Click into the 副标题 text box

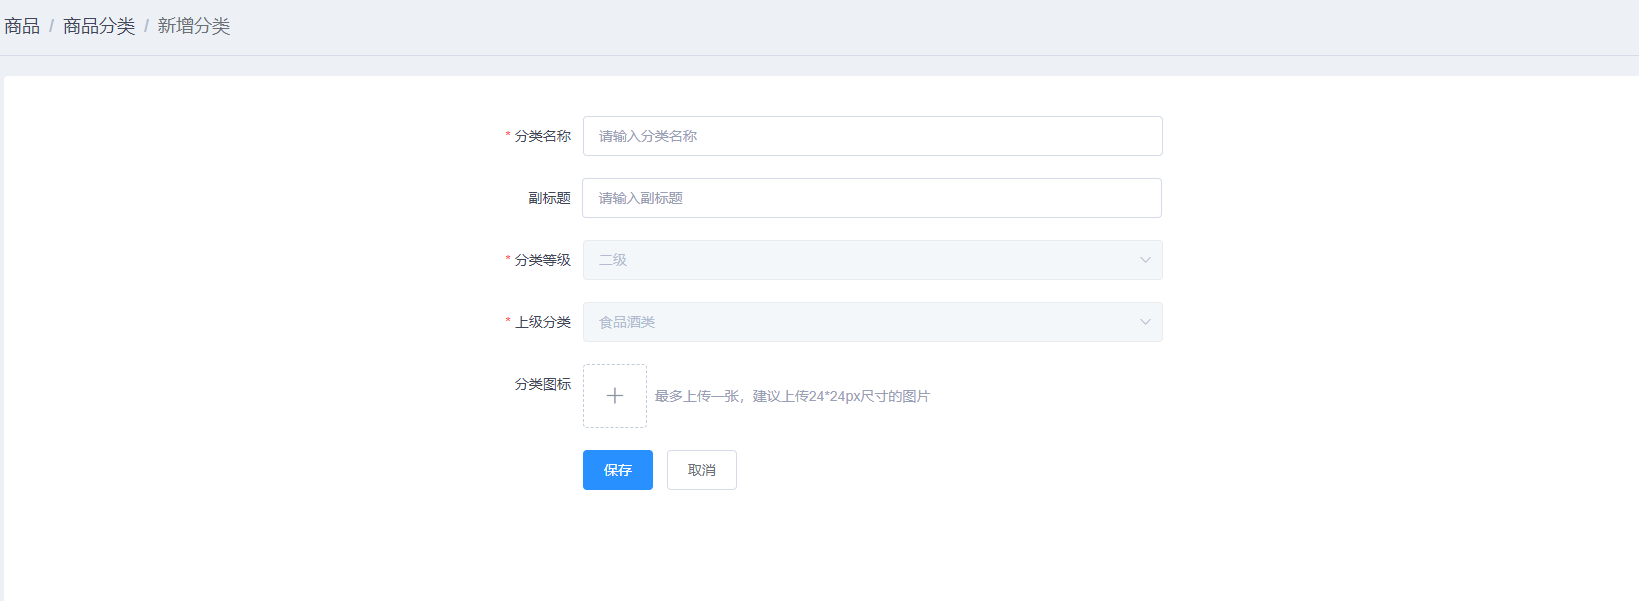coord(872,198)
